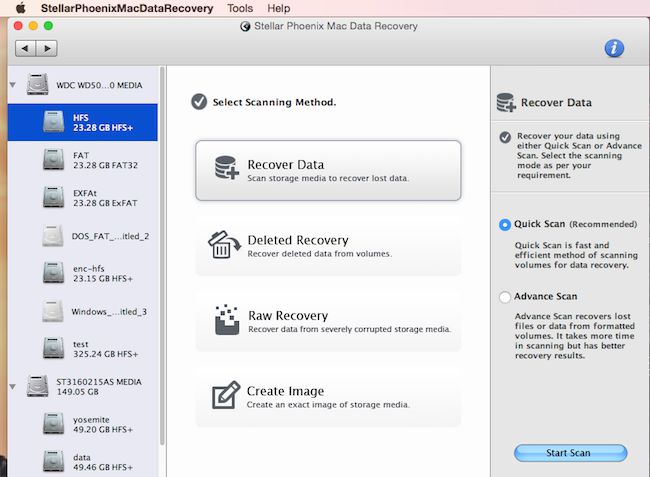The width and height of the screenshot is (650, 477).
Task: Collapse the WDC WD50...0 MEDIA drive tree
Action: [13, 85]
